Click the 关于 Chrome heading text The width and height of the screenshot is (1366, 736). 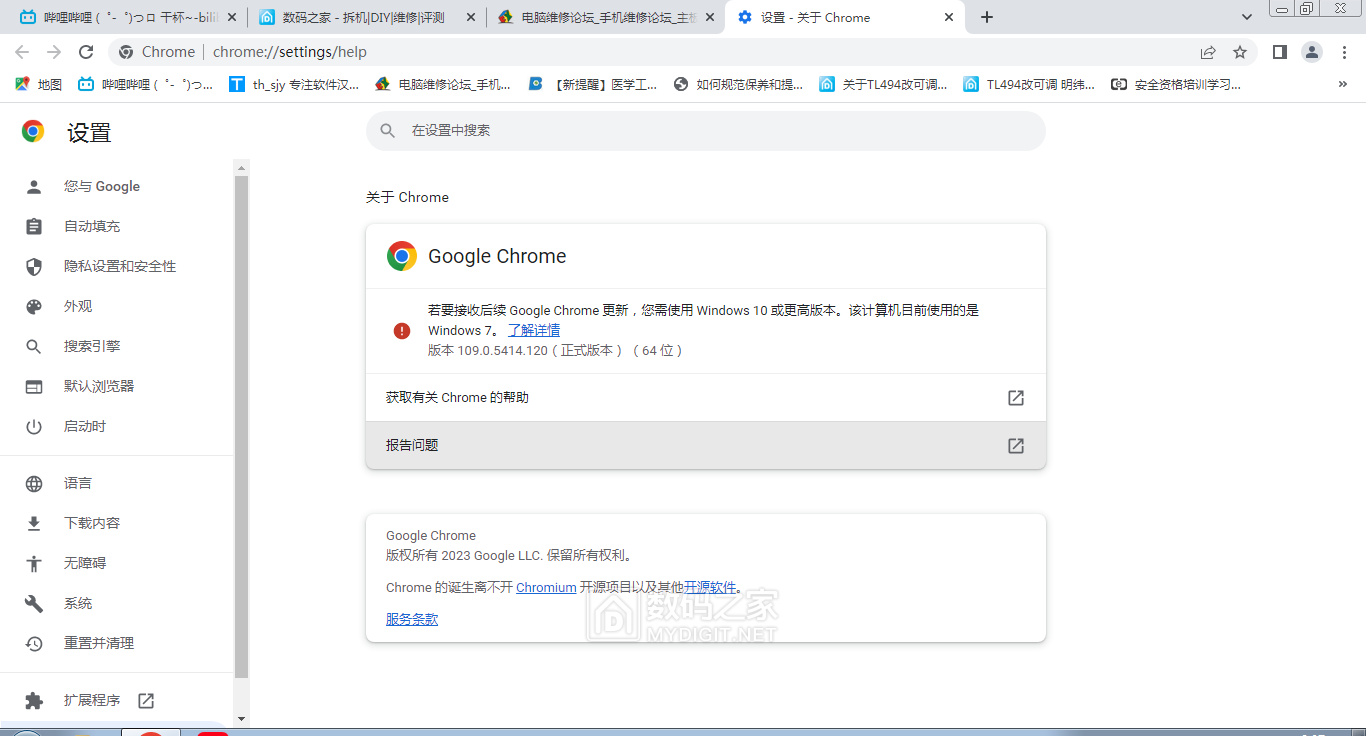tap(407, 197)
